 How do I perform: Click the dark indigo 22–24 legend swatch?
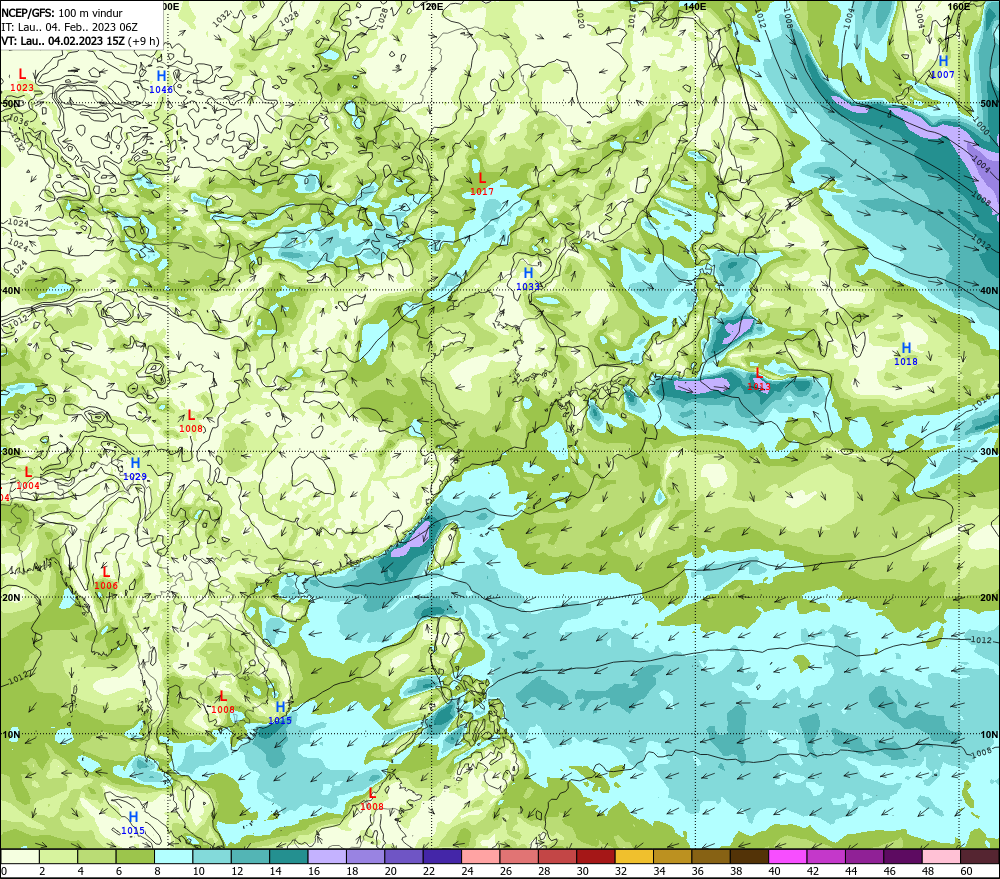[442, 856]
